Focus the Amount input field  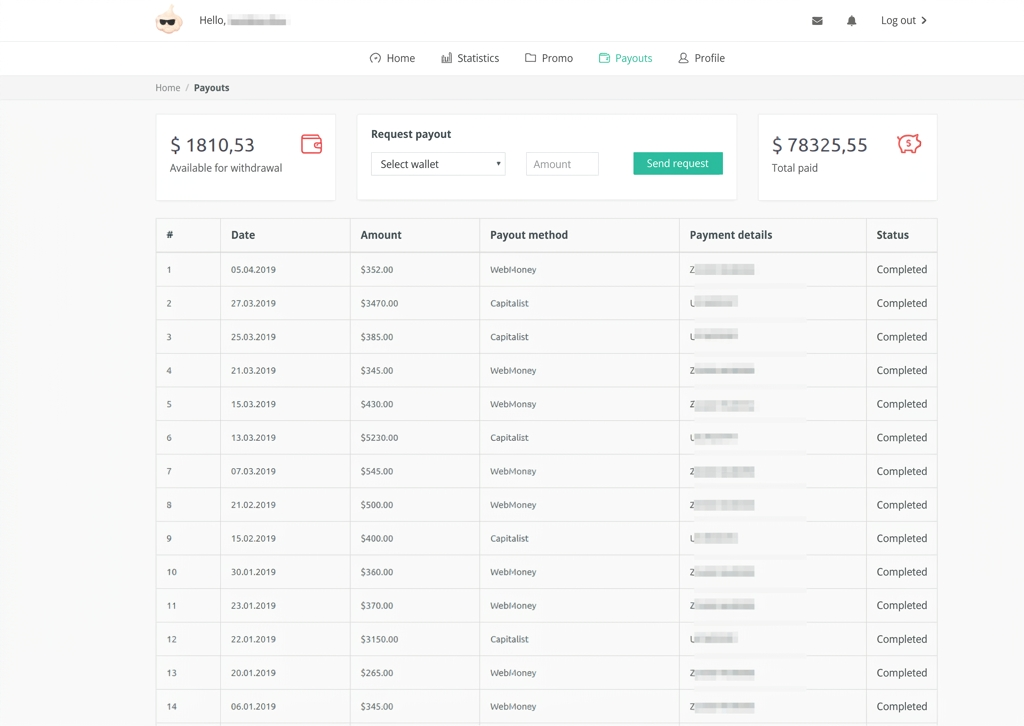tap(562, 164)
